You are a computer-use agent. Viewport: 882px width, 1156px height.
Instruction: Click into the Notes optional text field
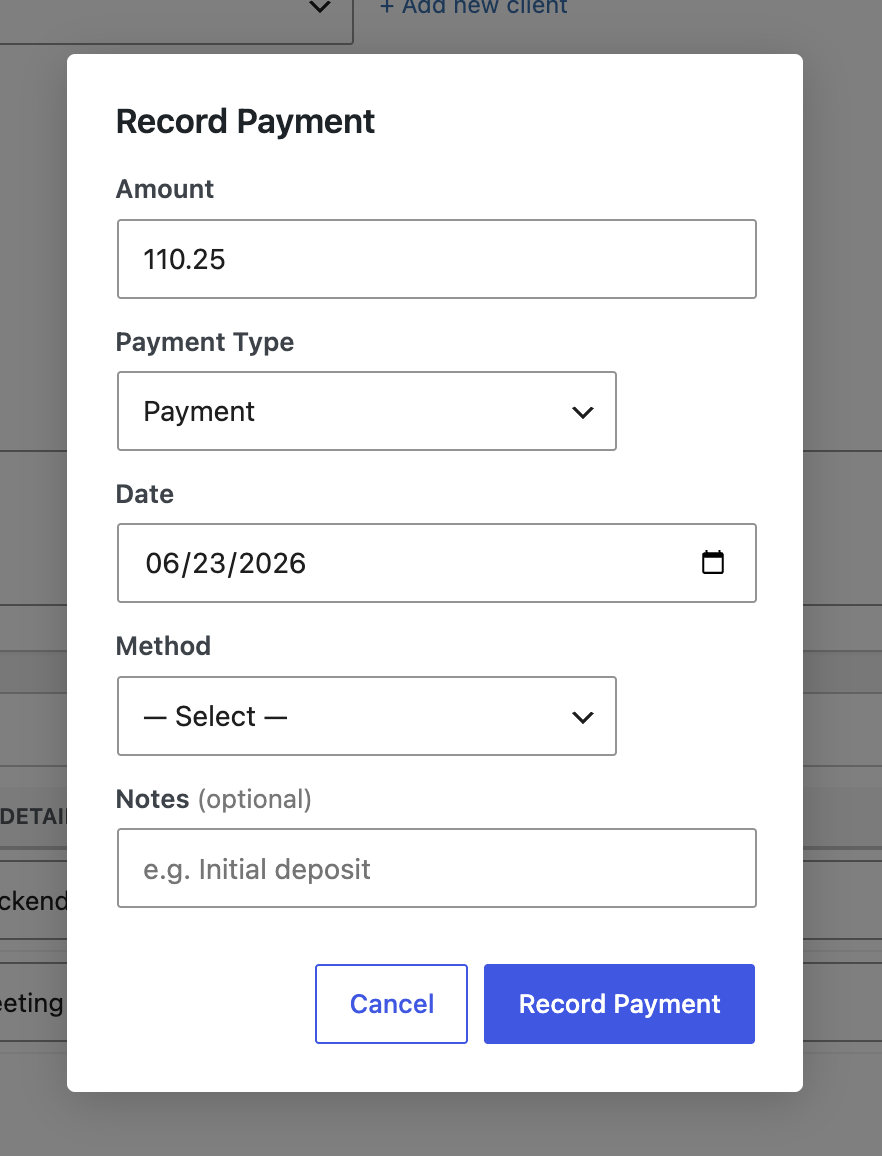tap(437, 868)
